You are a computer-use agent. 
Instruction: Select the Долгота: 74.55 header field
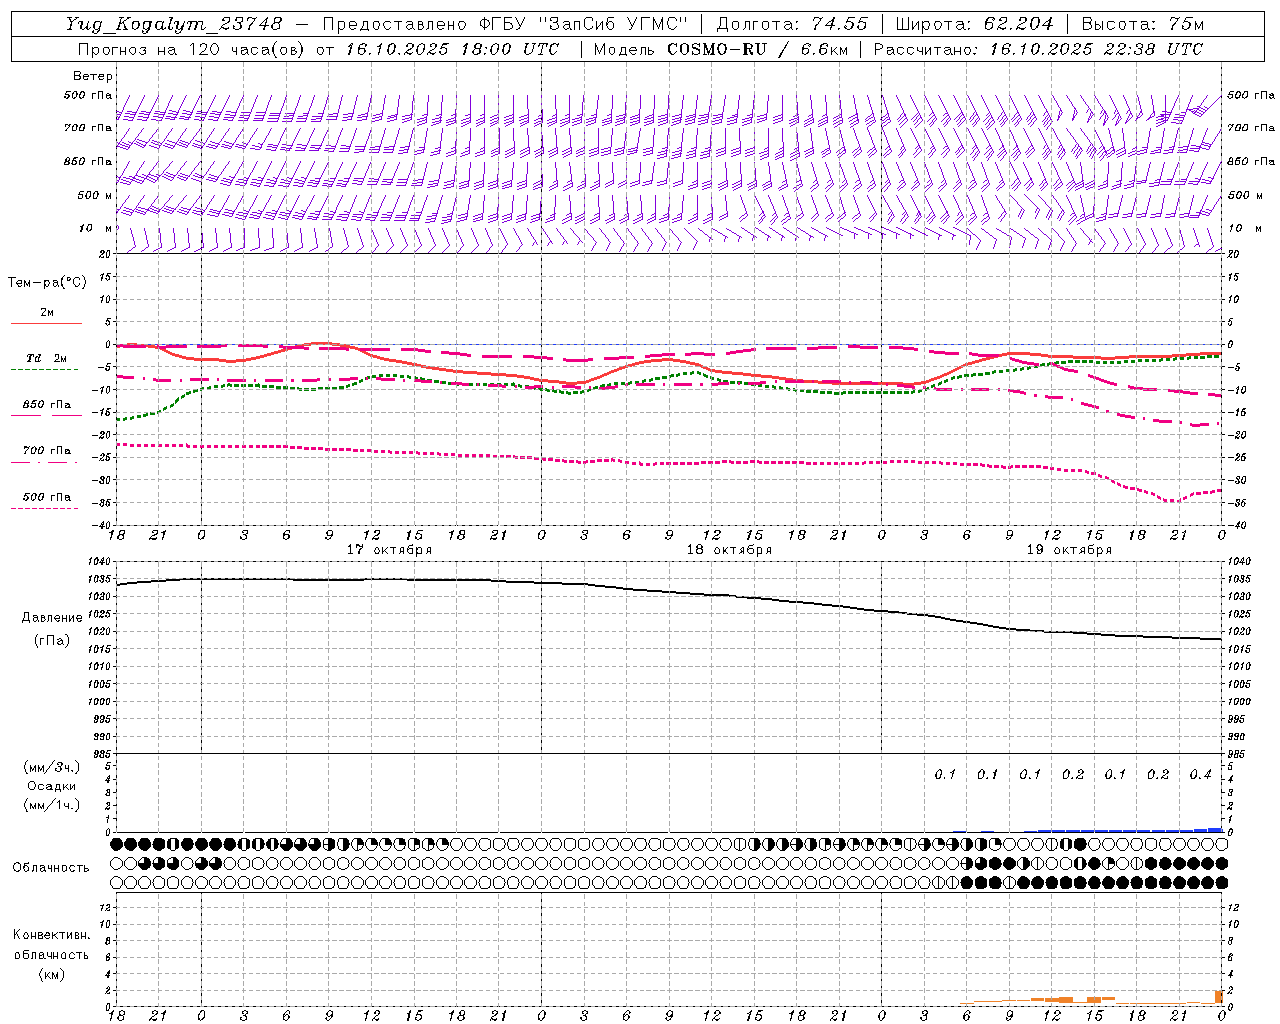click(792, 24)
